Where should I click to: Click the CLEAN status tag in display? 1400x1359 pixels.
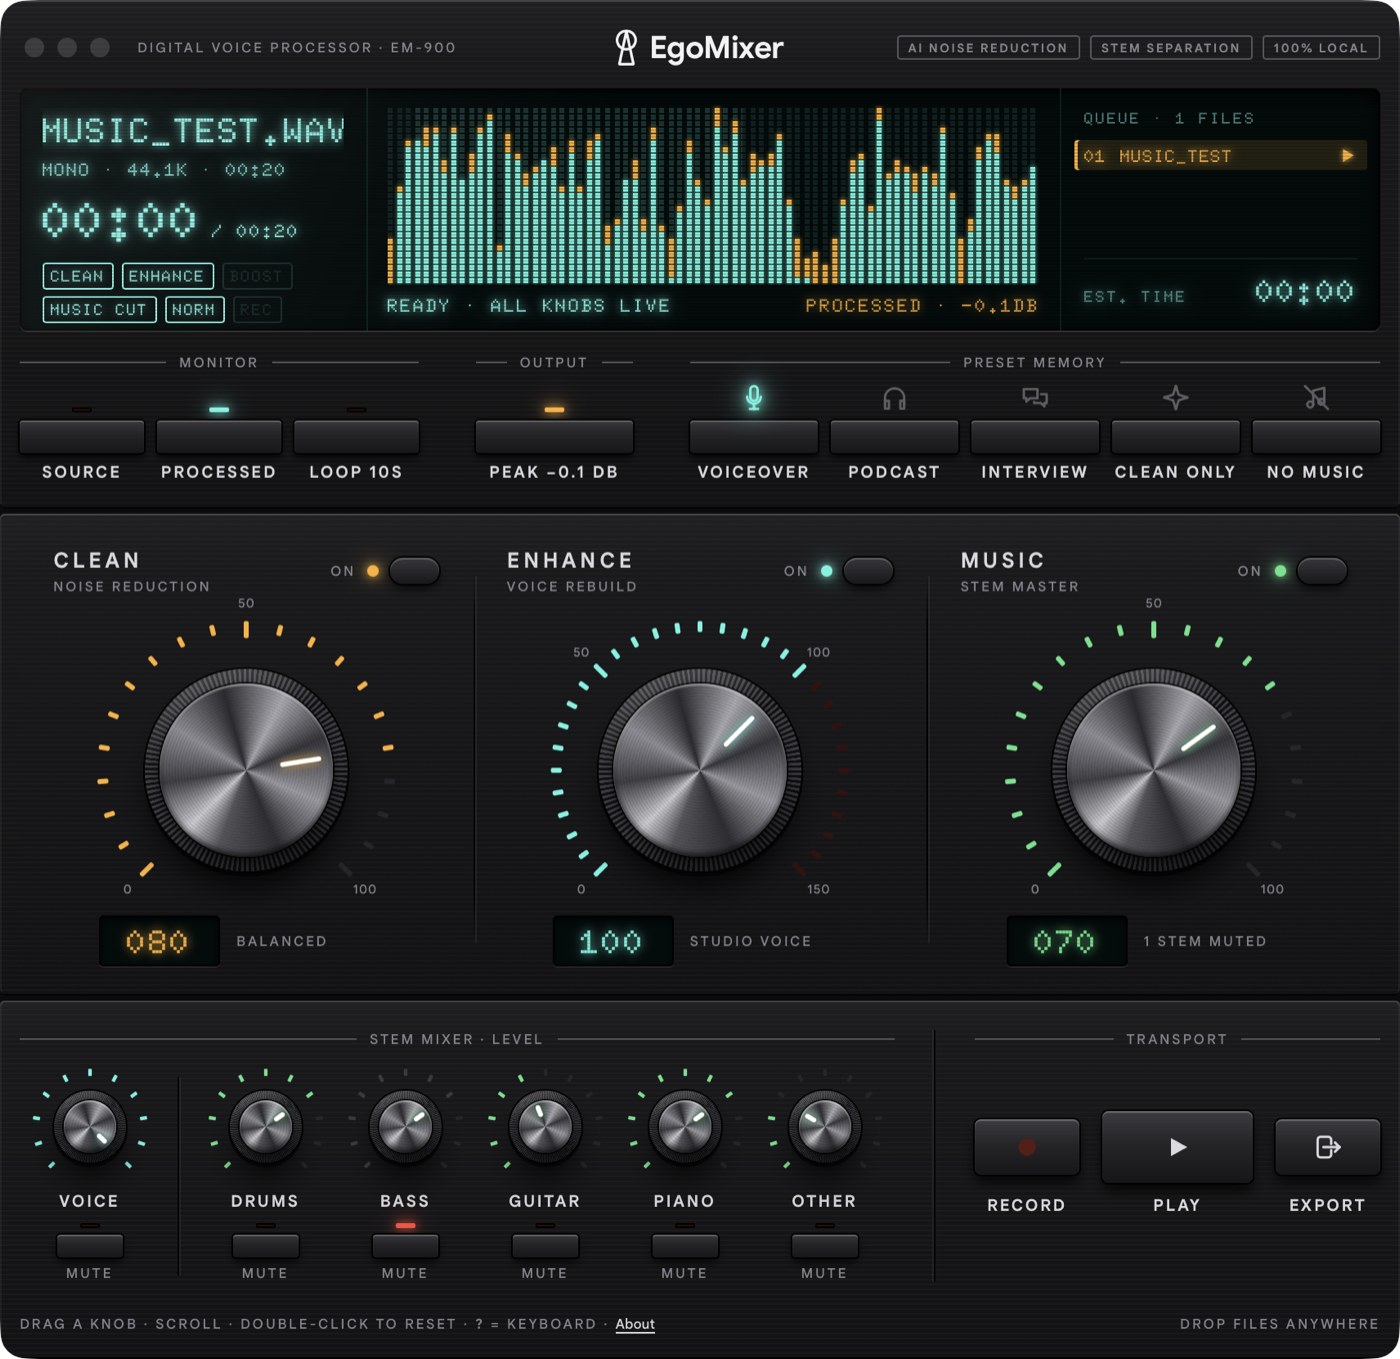77,276
